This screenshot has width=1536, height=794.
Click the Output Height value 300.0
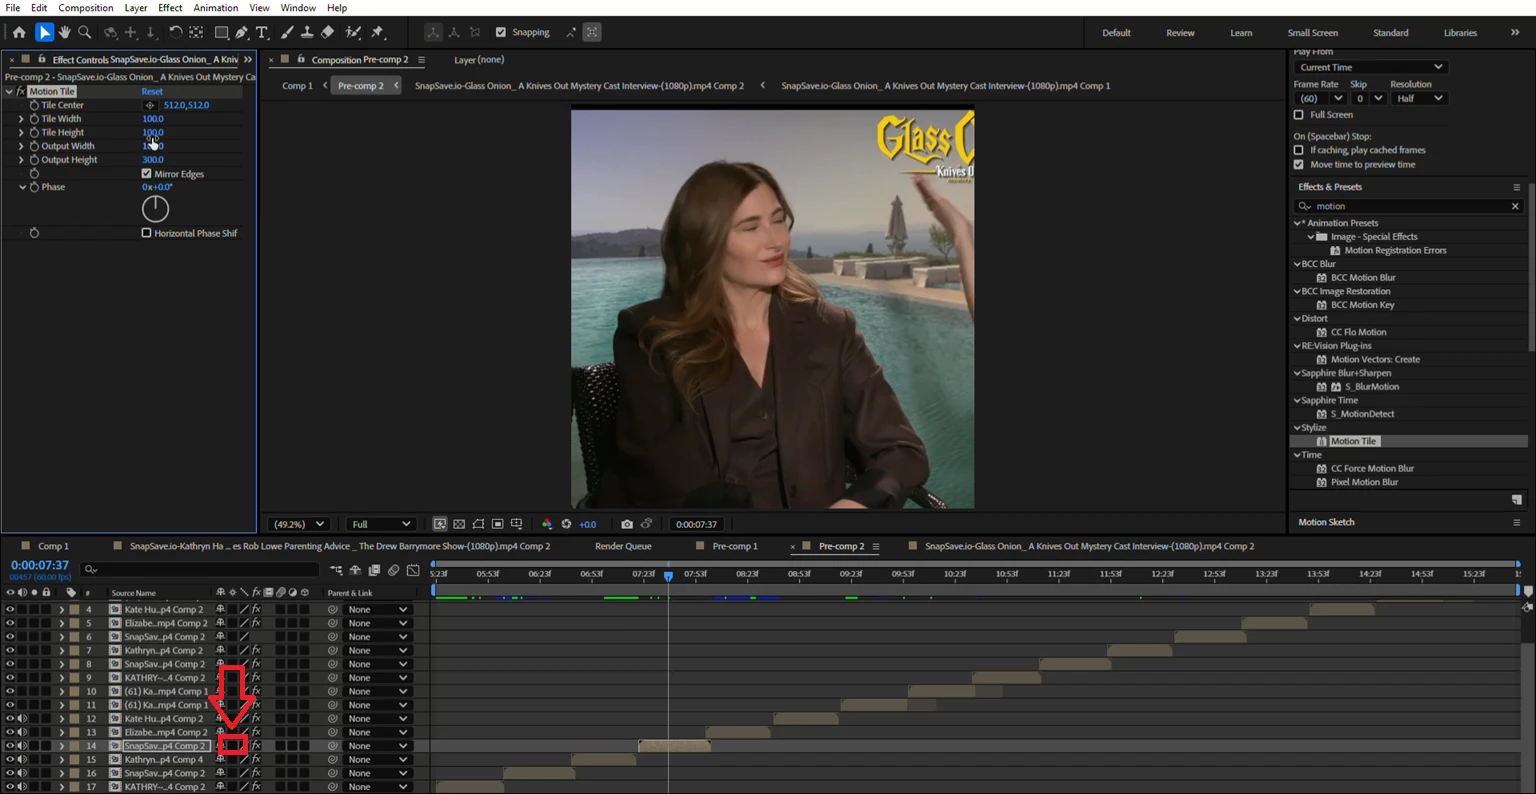click(x=152, y=160)
